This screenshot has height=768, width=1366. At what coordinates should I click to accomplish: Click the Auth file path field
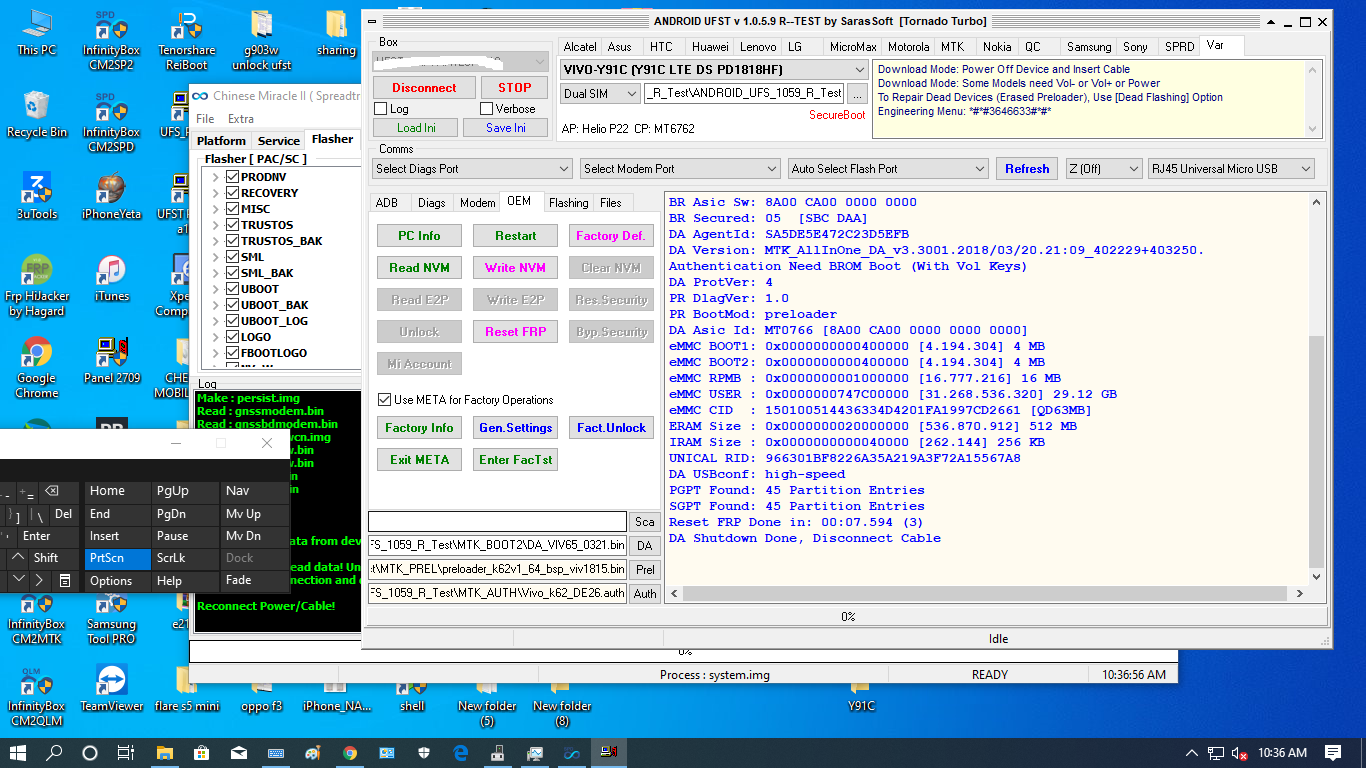(498, 593)
